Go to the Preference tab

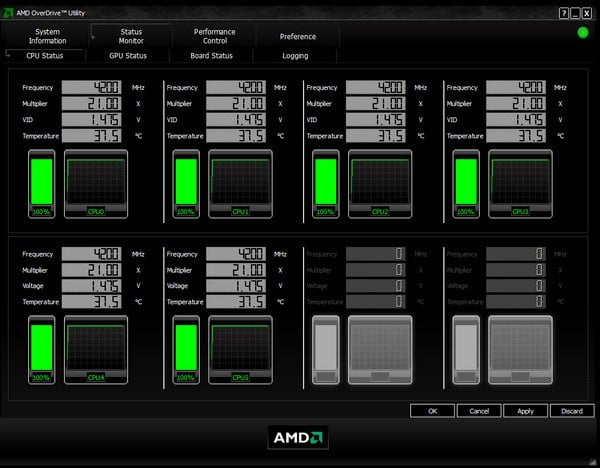click(x=298, y=36)
